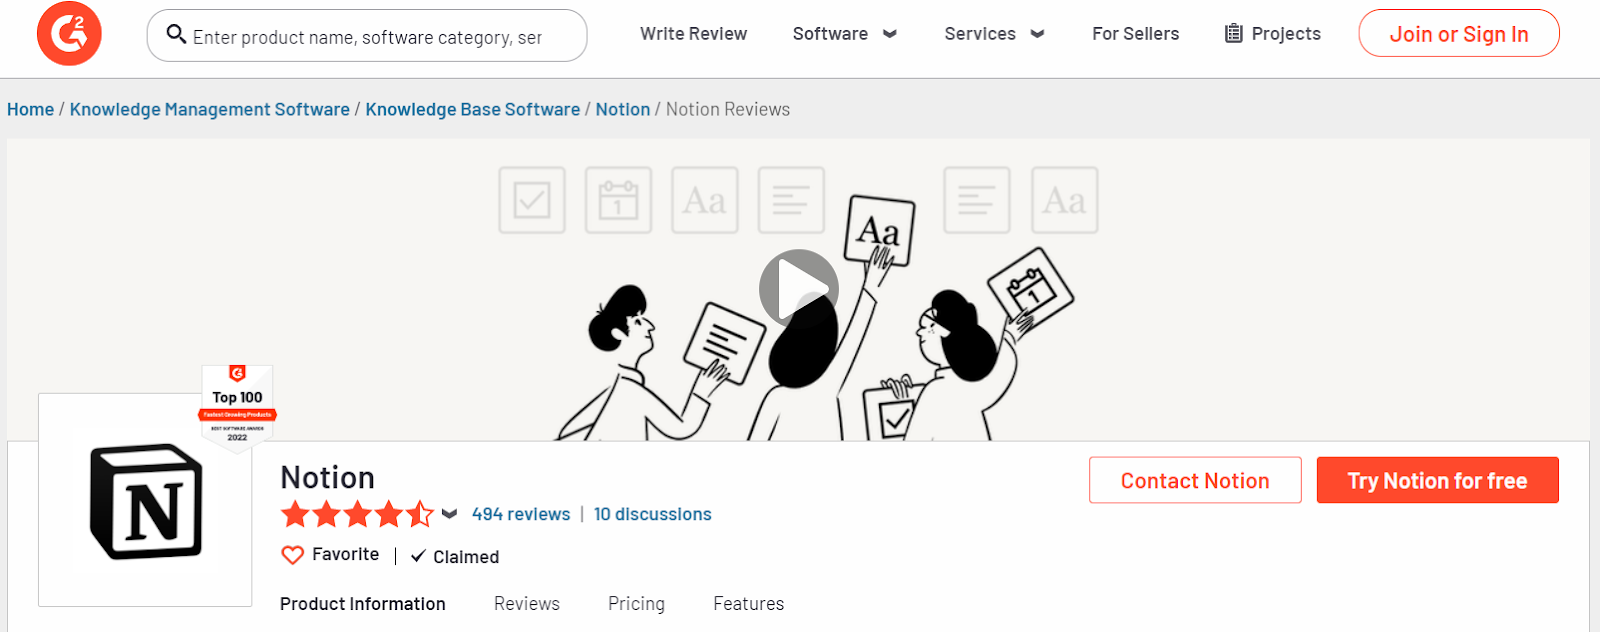Click the Top 100 badge
Viewport: 1600px width, 632px height.
[x=237, y=408]
